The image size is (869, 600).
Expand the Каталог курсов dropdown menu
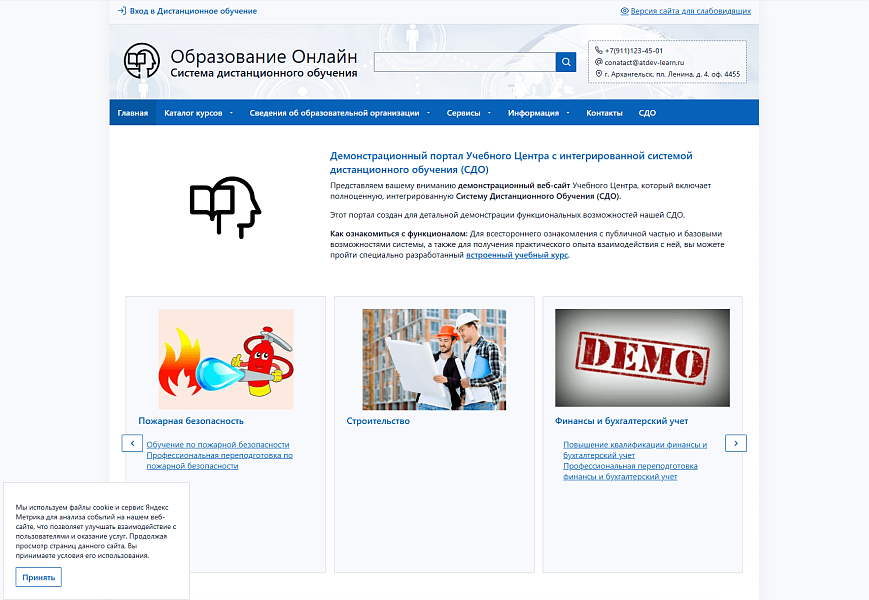coord(198,113)
